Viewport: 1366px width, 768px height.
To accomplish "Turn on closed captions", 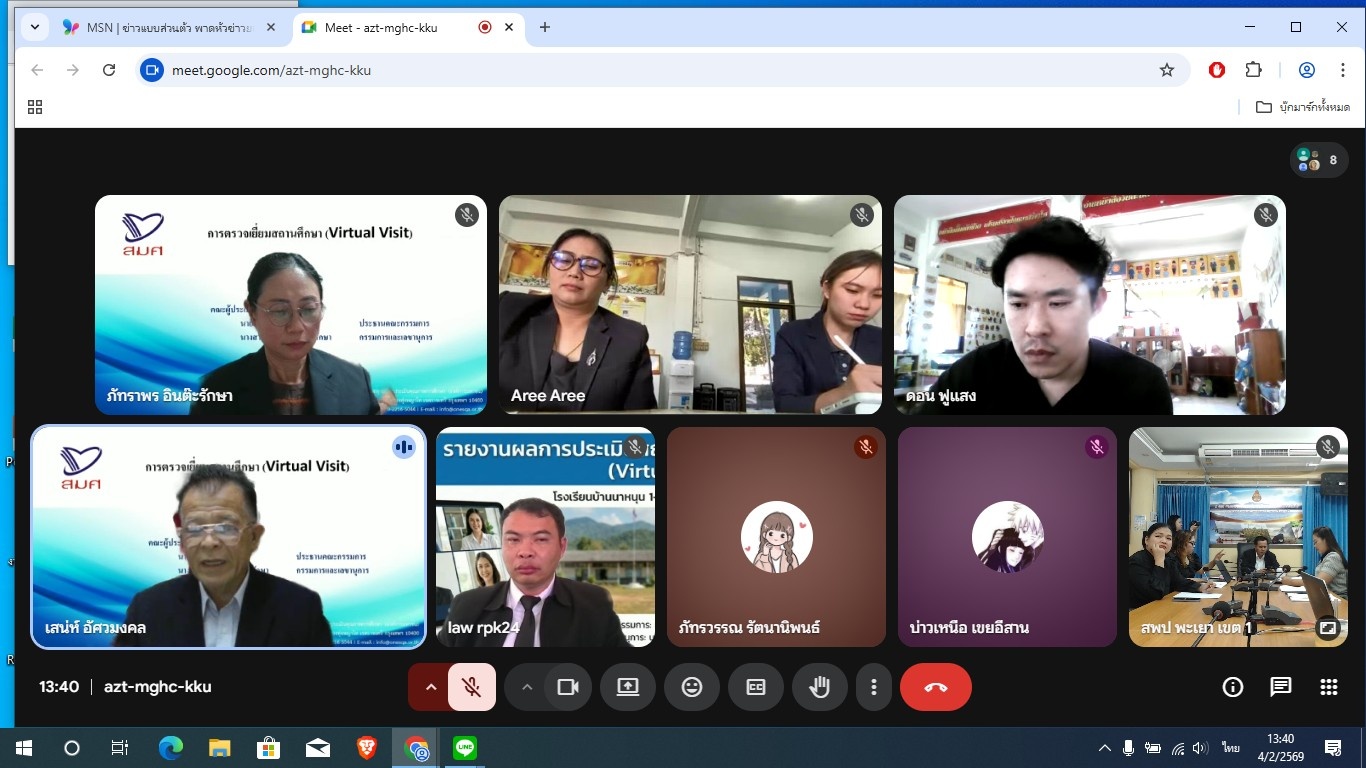I will point(755,687).
